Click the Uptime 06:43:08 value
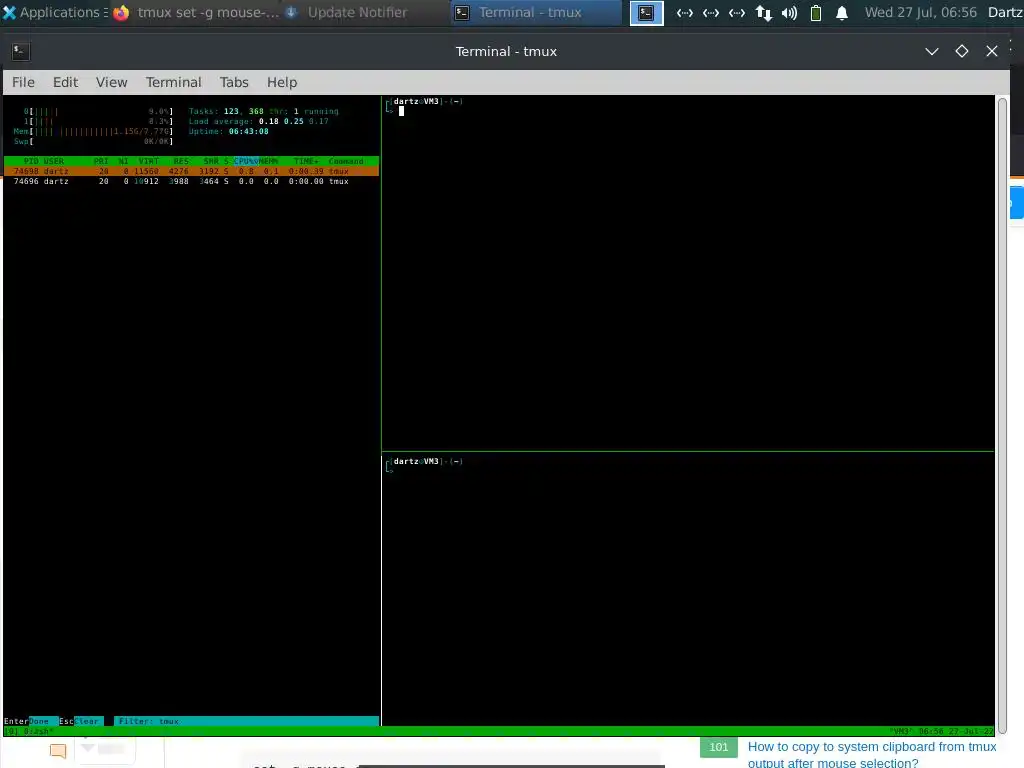The image size is (1024, 768). click(x=248, y=131)
